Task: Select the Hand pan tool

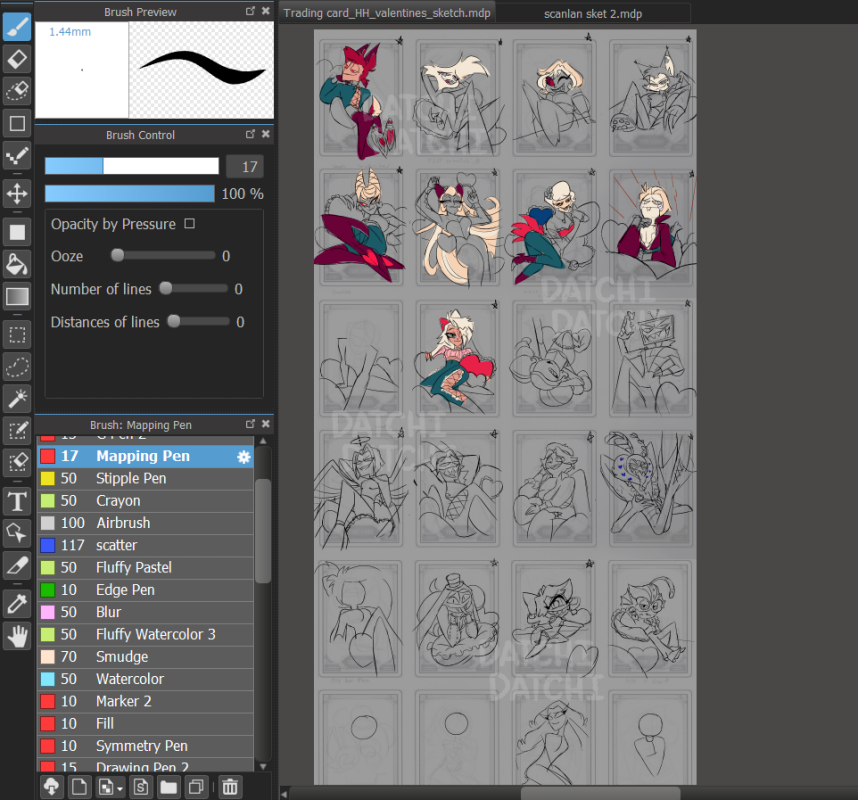Action: click(17, 636)
